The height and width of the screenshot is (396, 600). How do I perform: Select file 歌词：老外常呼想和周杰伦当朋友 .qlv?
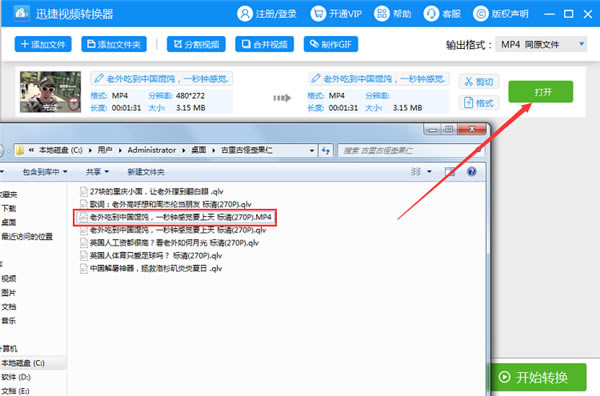[x=166, y=204]
